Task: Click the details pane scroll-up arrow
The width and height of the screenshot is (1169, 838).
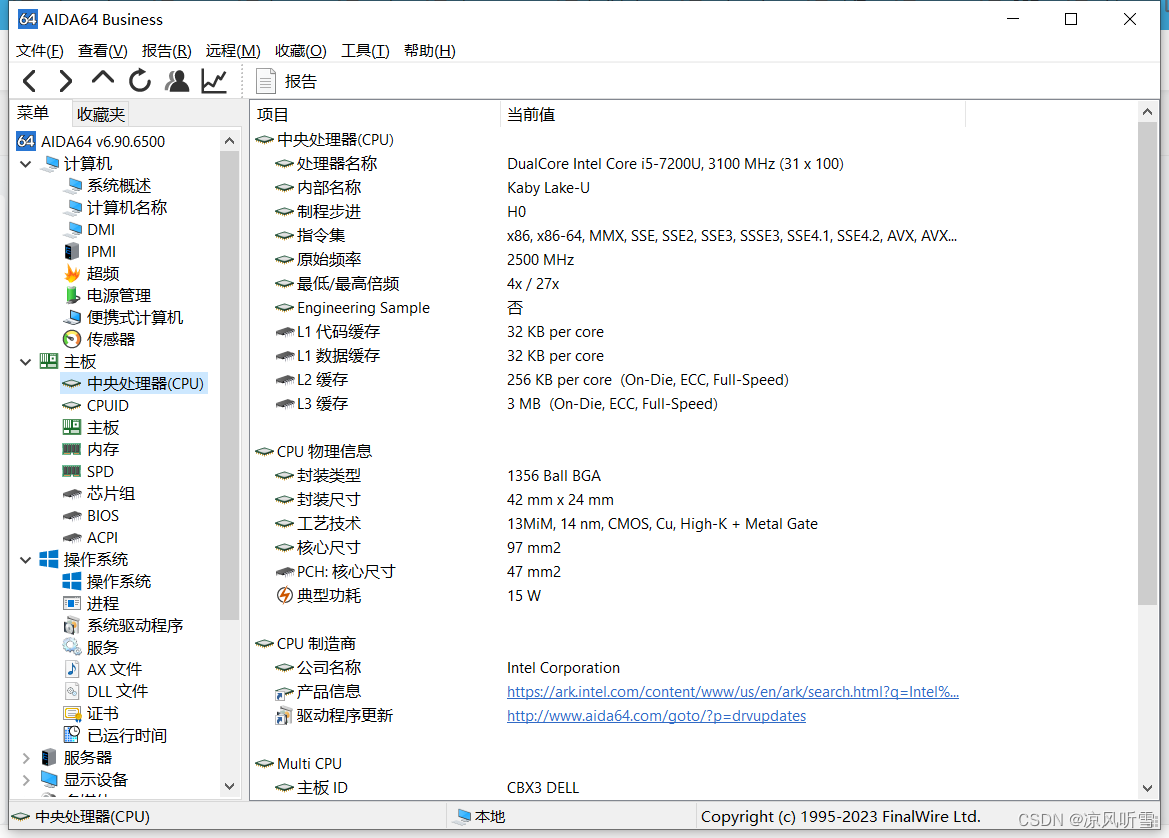Action: pyautogui.click(x=1147, y=112)
